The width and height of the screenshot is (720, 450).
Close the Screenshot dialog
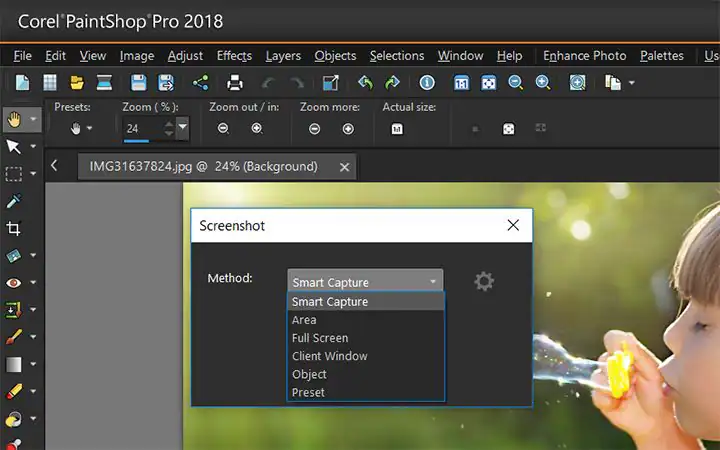[x=513, y=225]
